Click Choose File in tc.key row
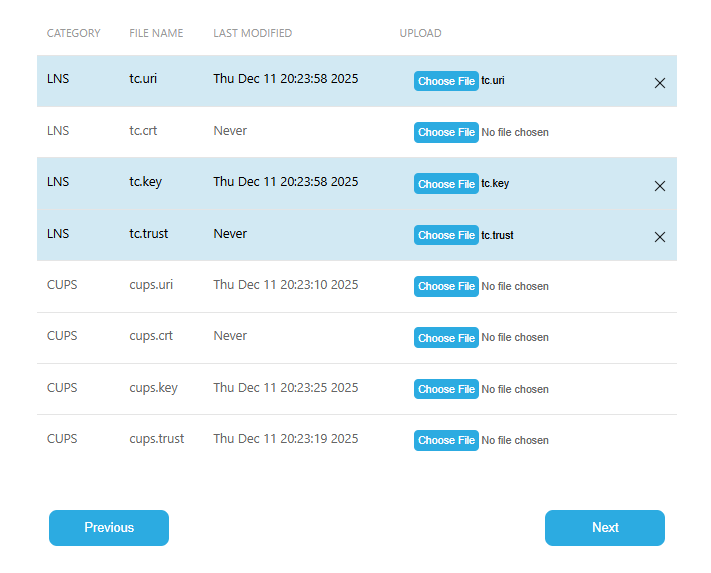The height and width of the screenshot is (573, 711). coord(446,184)
